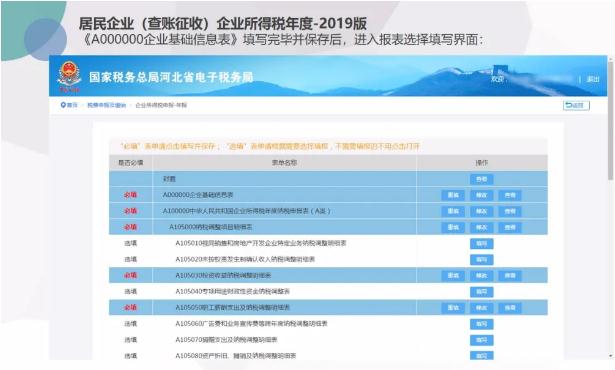Click 填写 for A105060广告费 row

tap(482, 324)
